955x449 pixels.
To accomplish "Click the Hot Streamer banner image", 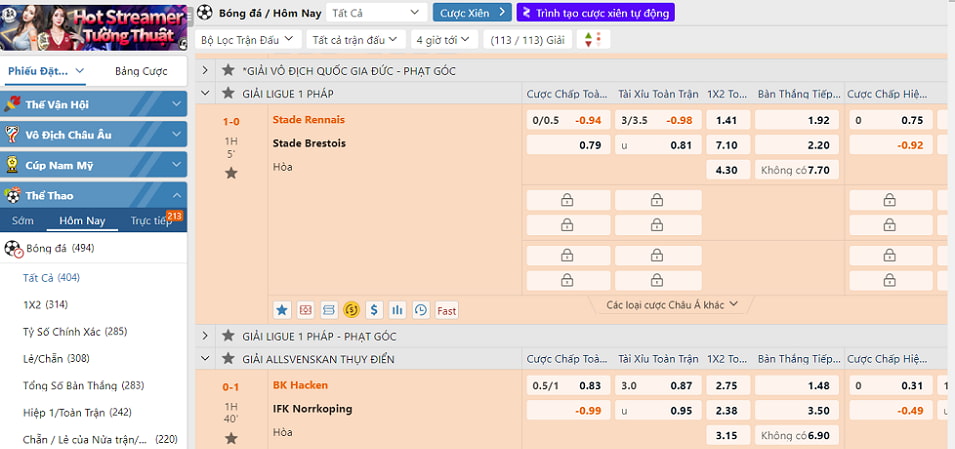I will pos(94,26).
